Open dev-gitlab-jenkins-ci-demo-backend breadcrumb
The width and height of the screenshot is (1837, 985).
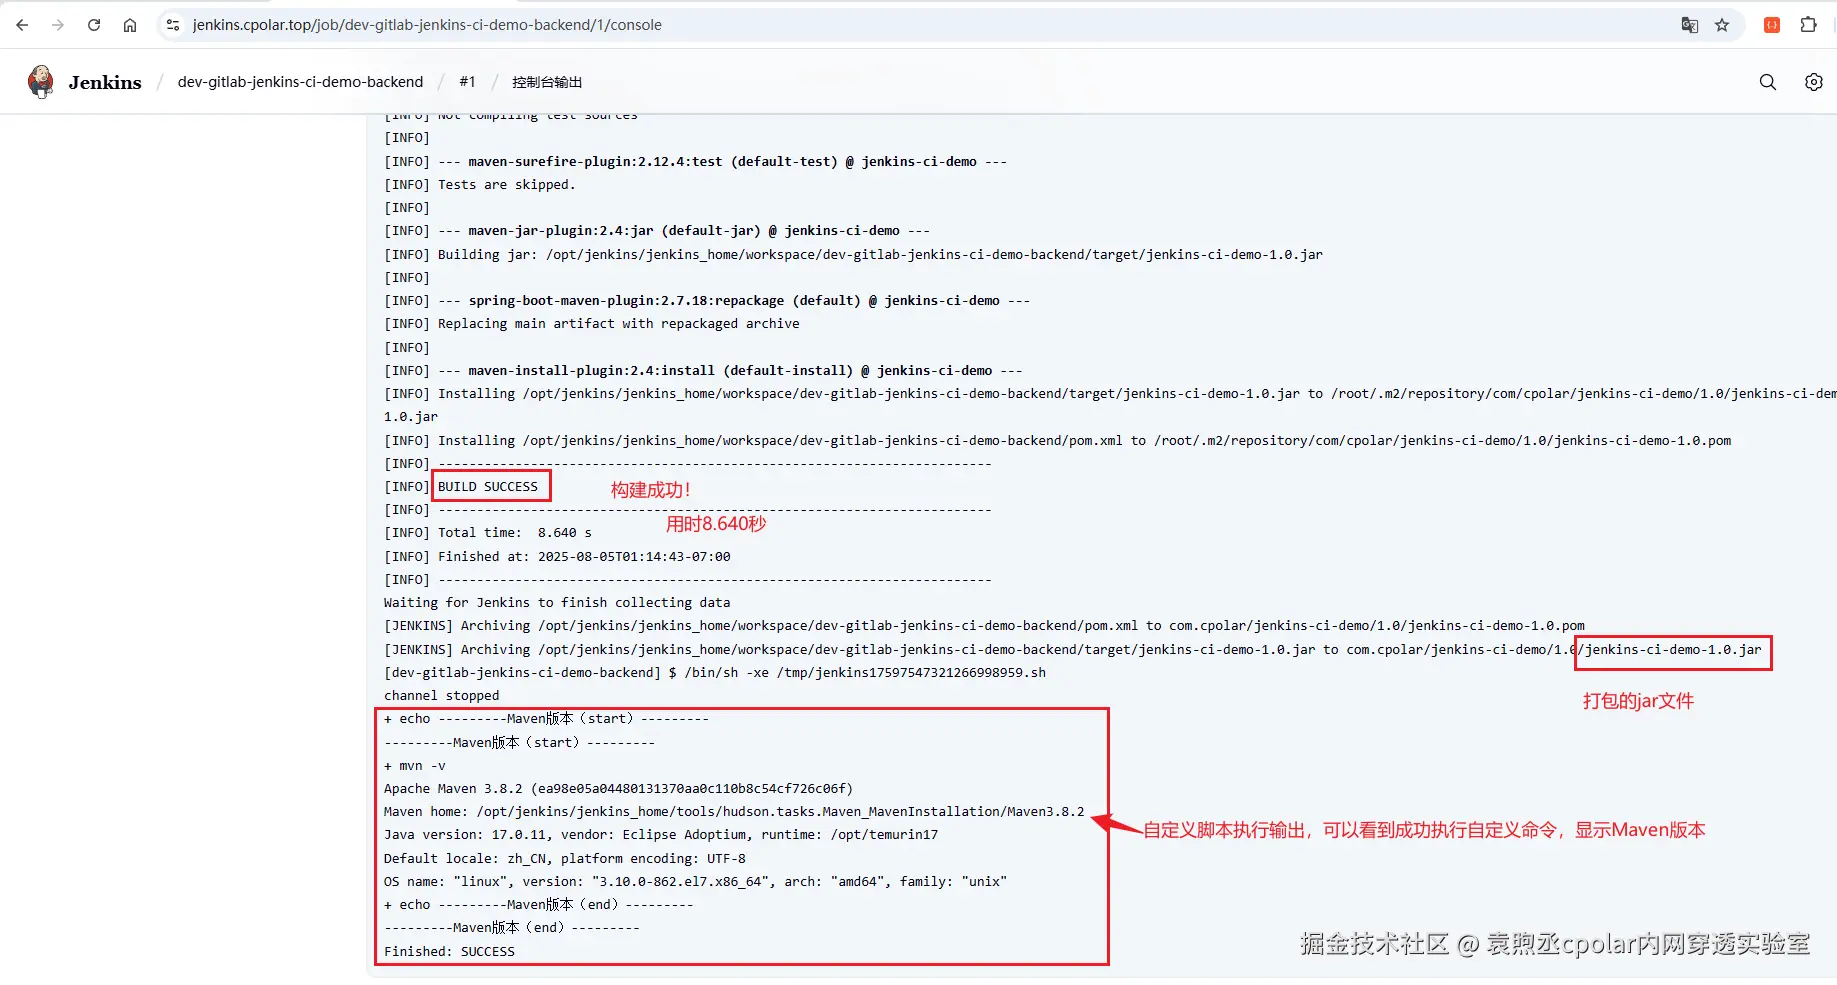click(x=300, y=82)
